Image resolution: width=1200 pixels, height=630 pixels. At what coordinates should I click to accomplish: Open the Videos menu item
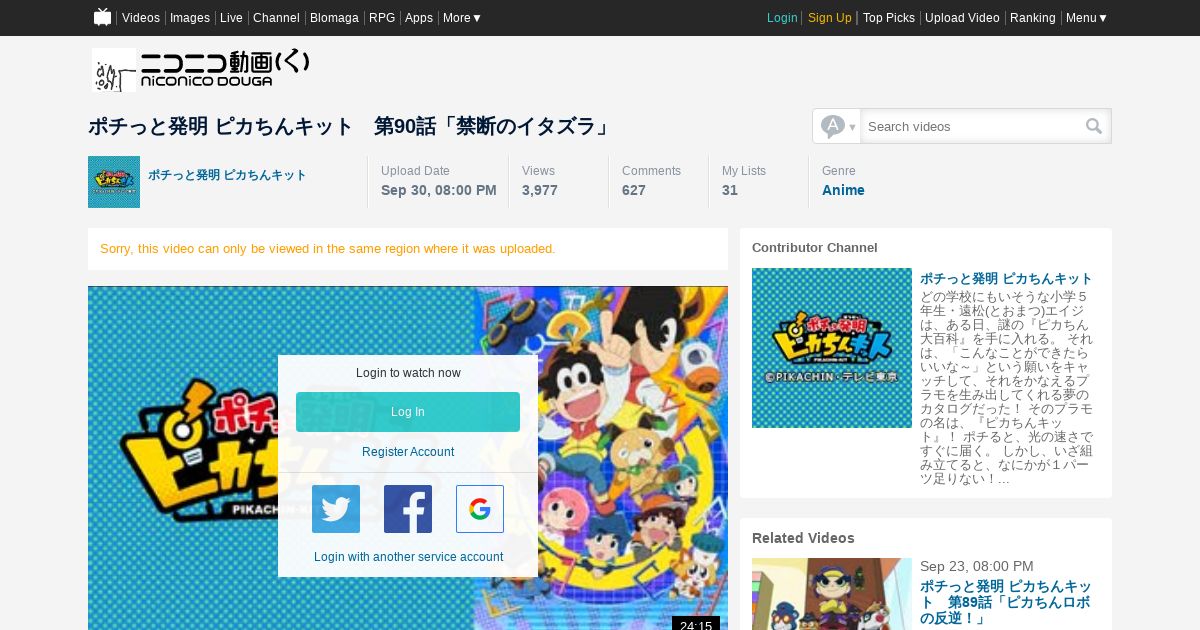click(141, 18)
